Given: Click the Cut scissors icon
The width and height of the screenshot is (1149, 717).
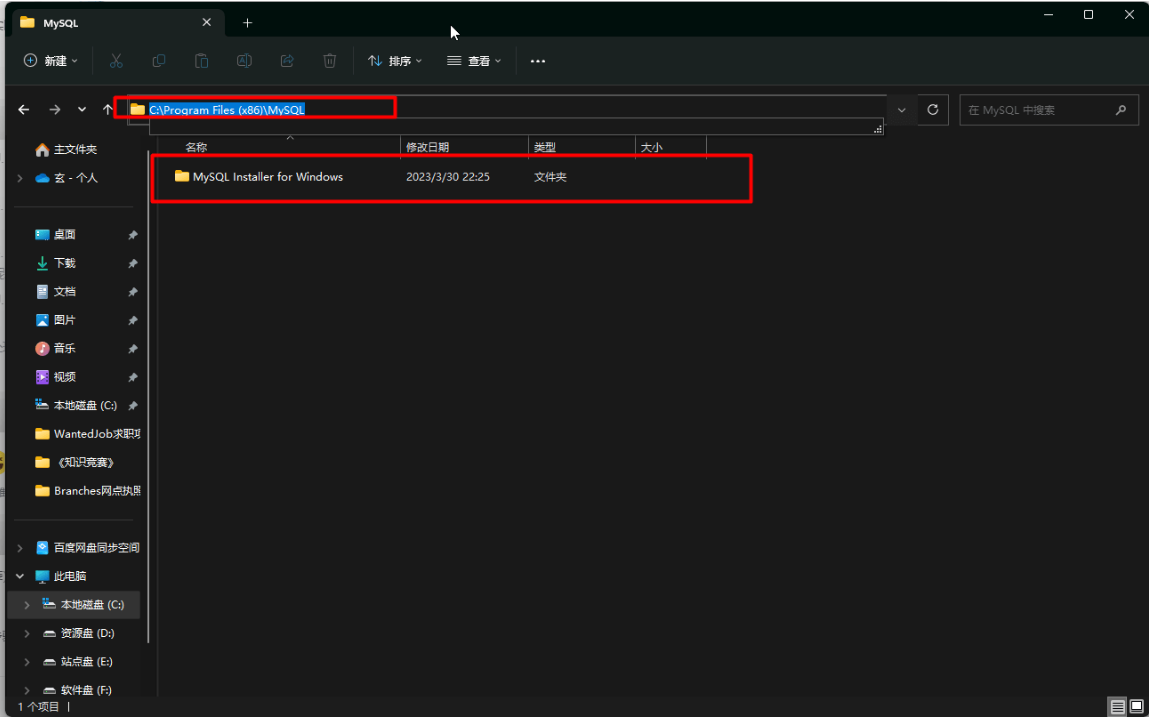Looking at the screenshot, I should 116,61.
